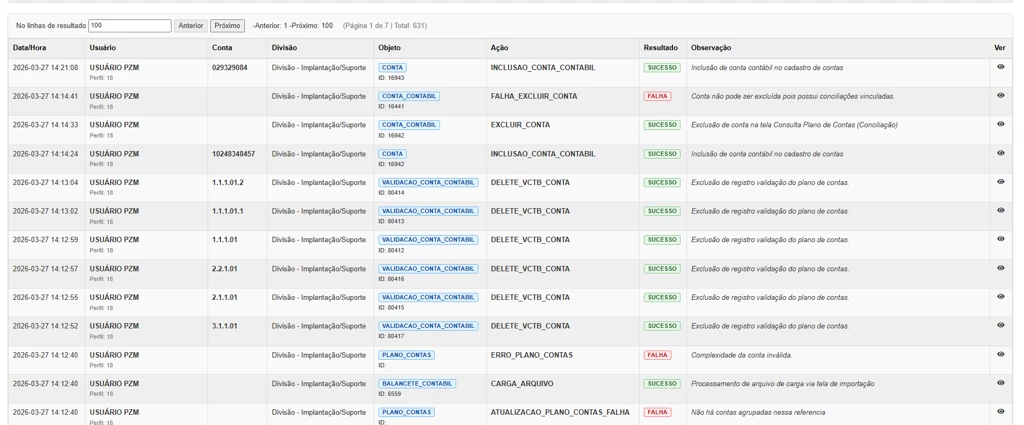Open eye icon for the 3.1.1.01 row
The width and height of the screenshot is (1024, 425).
click(1000, 325)
